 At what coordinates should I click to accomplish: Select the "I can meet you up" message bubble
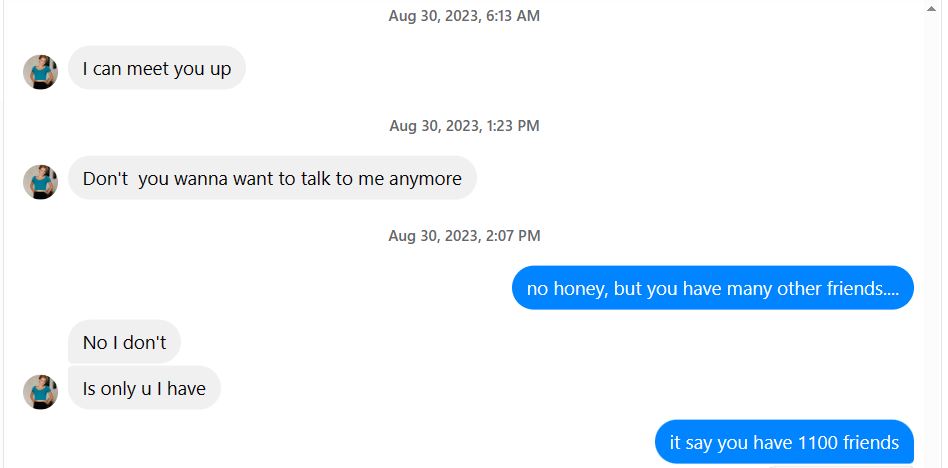click(x=157, y=68)
